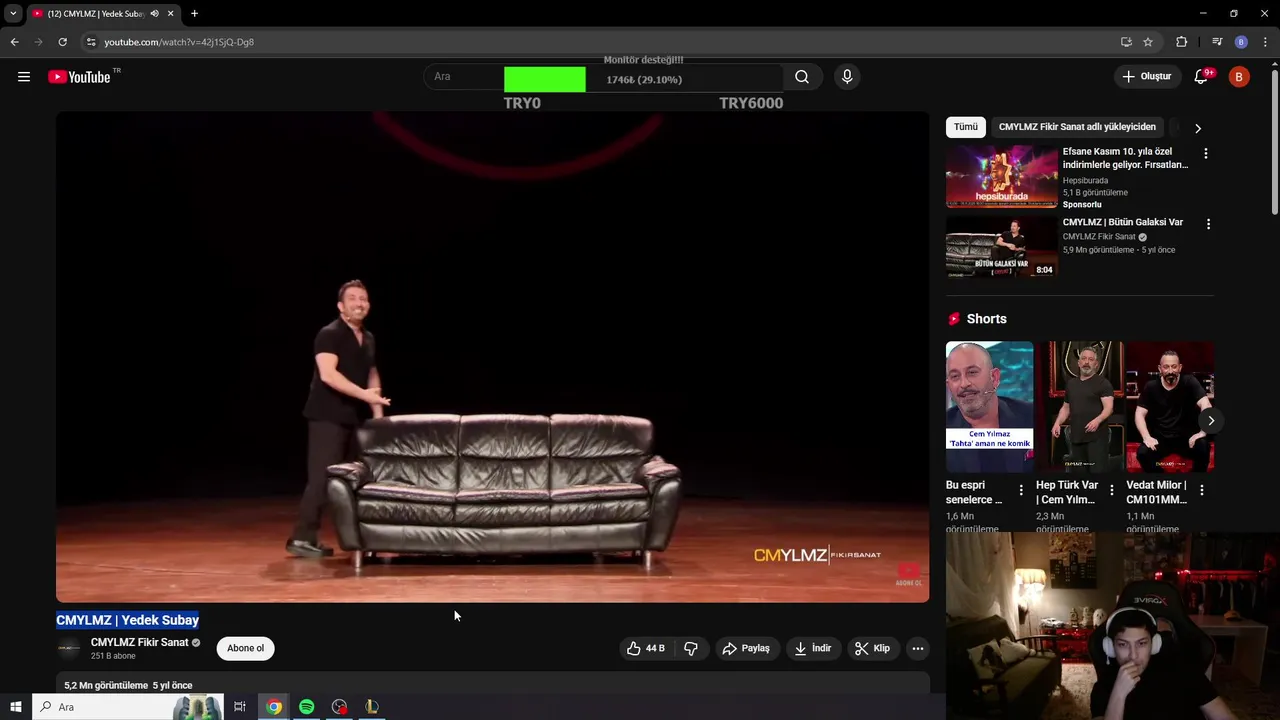Image resolution: width=1280 pixels, height=720 pixels.
Task: Click the green donation goal progress bar
Action: [x=545, y=80]
